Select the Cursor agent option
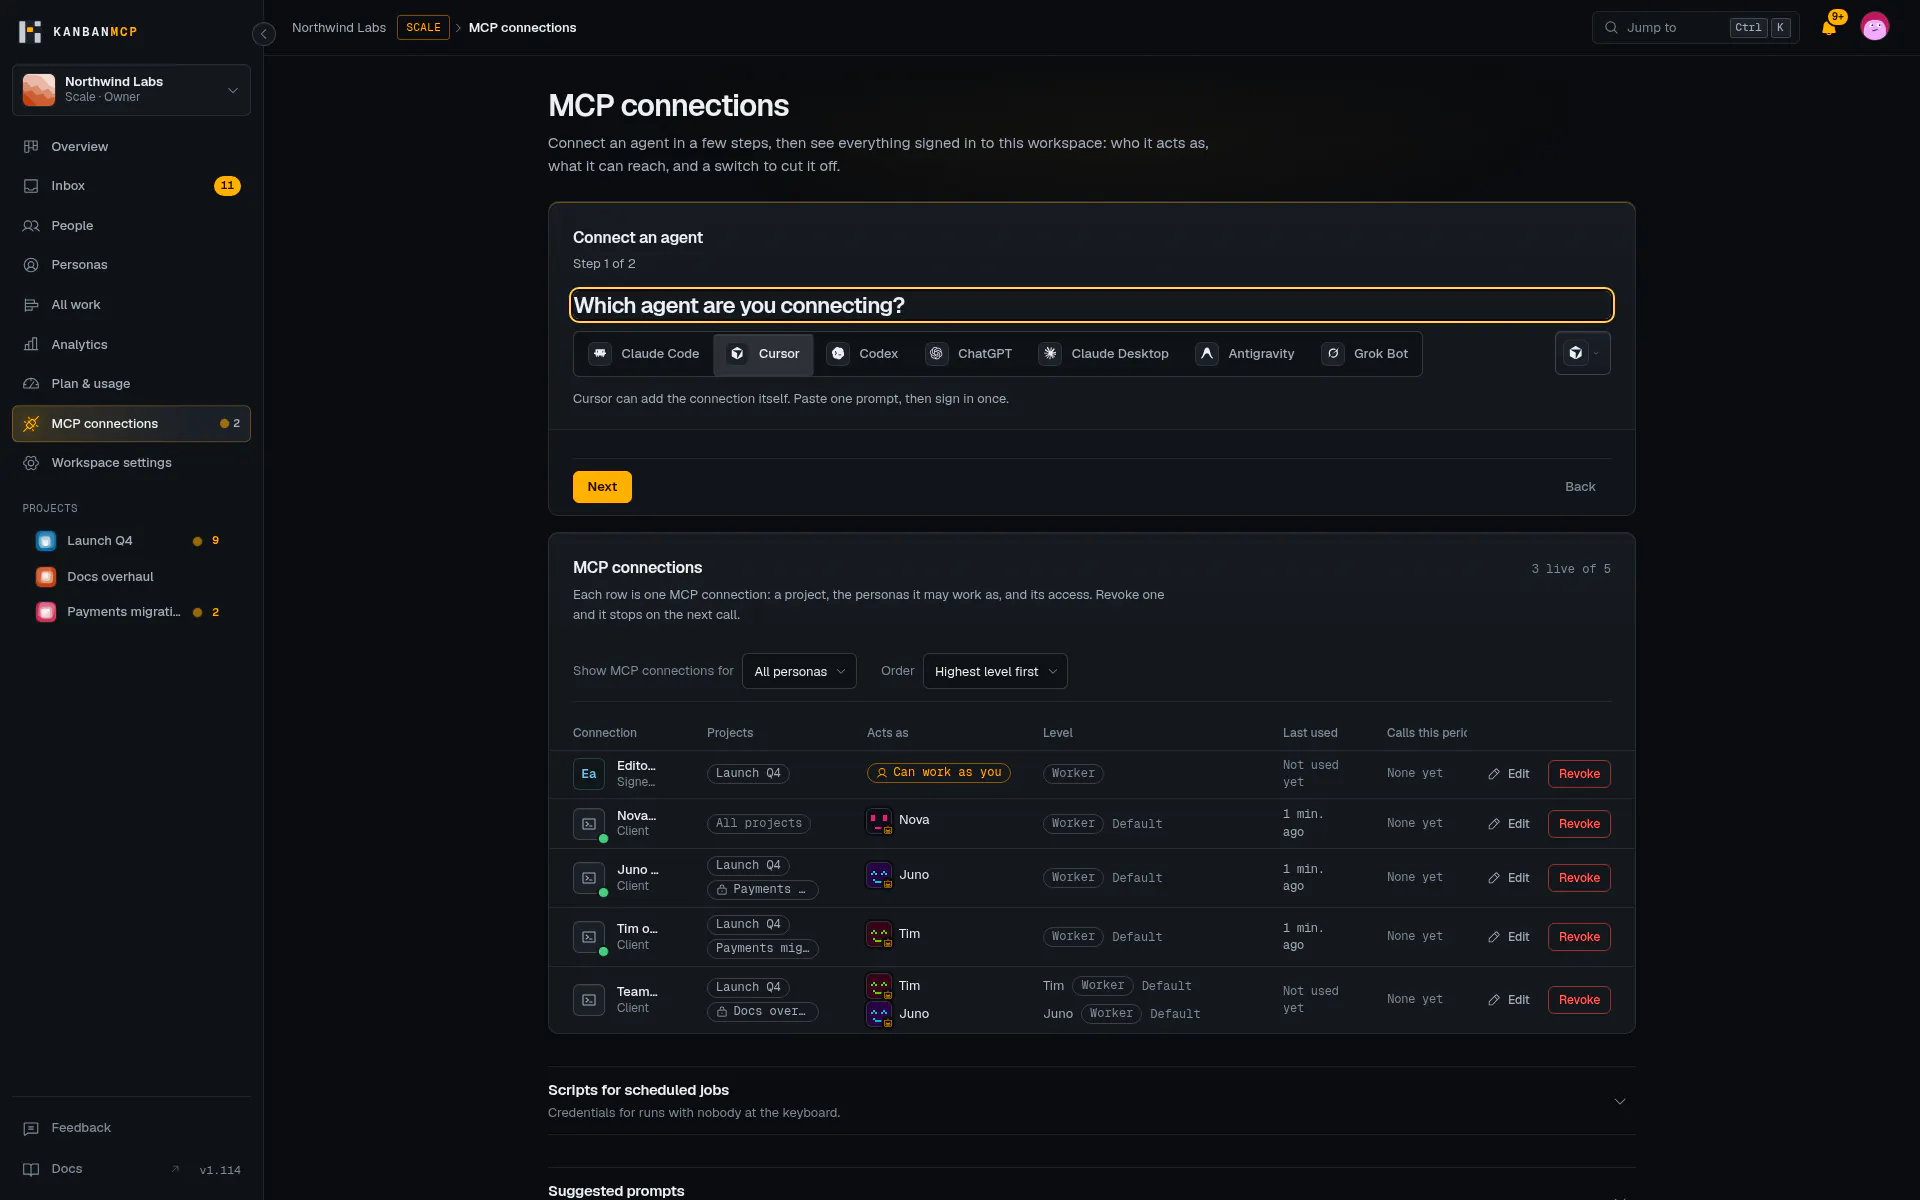Viewport: 1920px width, 1200px height. [764, 354]
